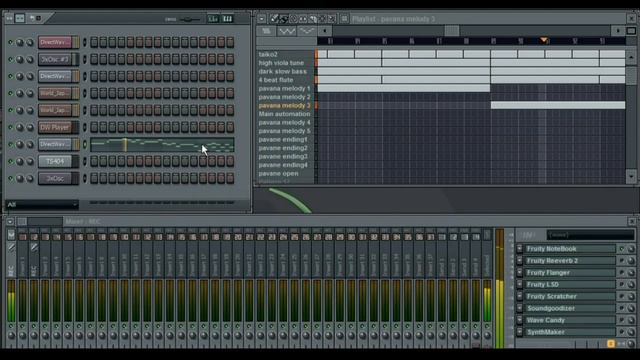This screenshot has width=640, height=360.
Task: Click the zigzag wave icon in Playlist toolbar
Action: coord(287,31)
